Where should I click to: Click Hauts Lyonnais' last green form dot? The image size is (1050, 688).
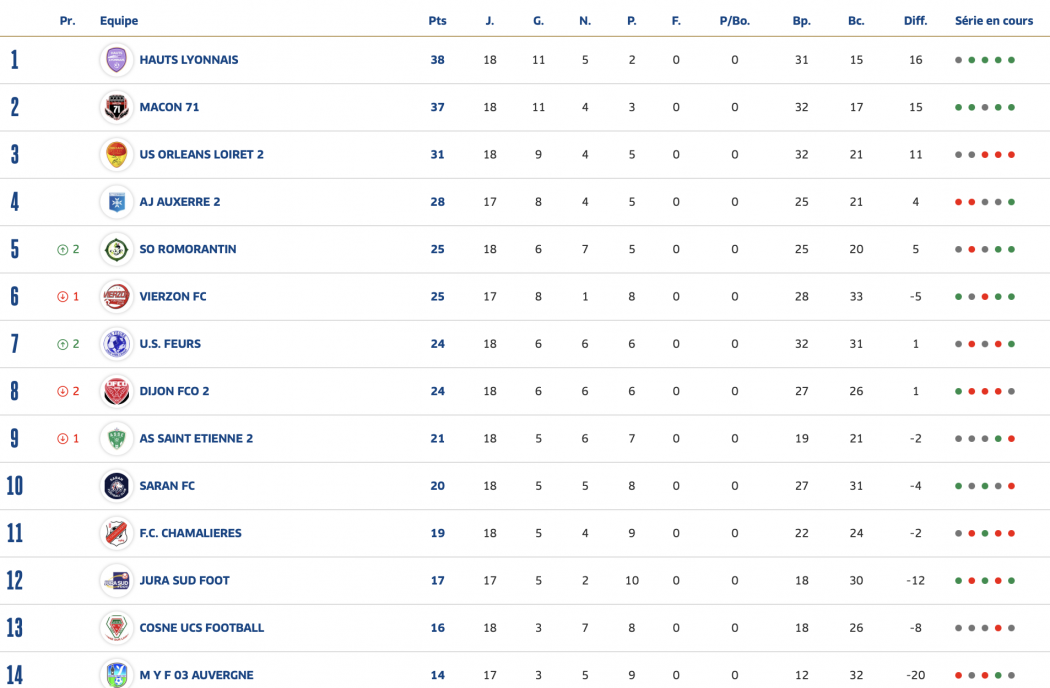(x=1011, y=60)
